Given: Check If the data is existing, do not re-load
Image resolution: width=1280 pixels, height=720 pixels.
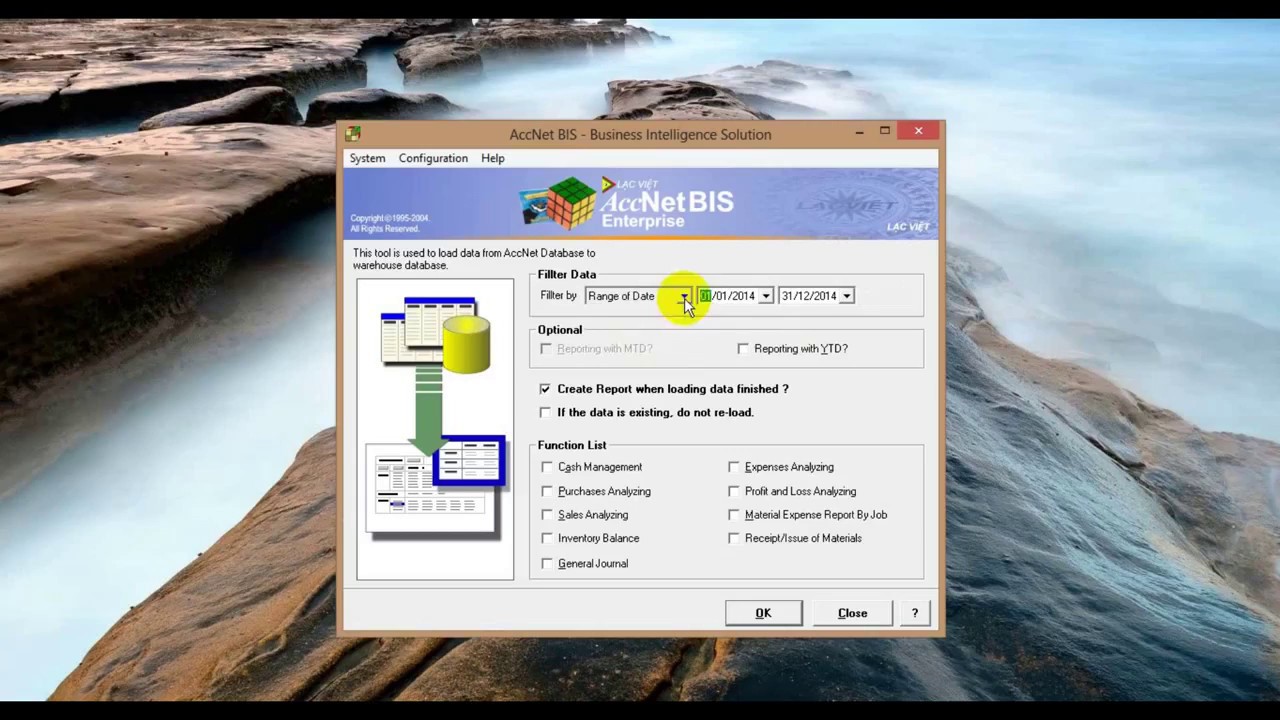Looking at the screenshot, I should click(x=545, y=412).
